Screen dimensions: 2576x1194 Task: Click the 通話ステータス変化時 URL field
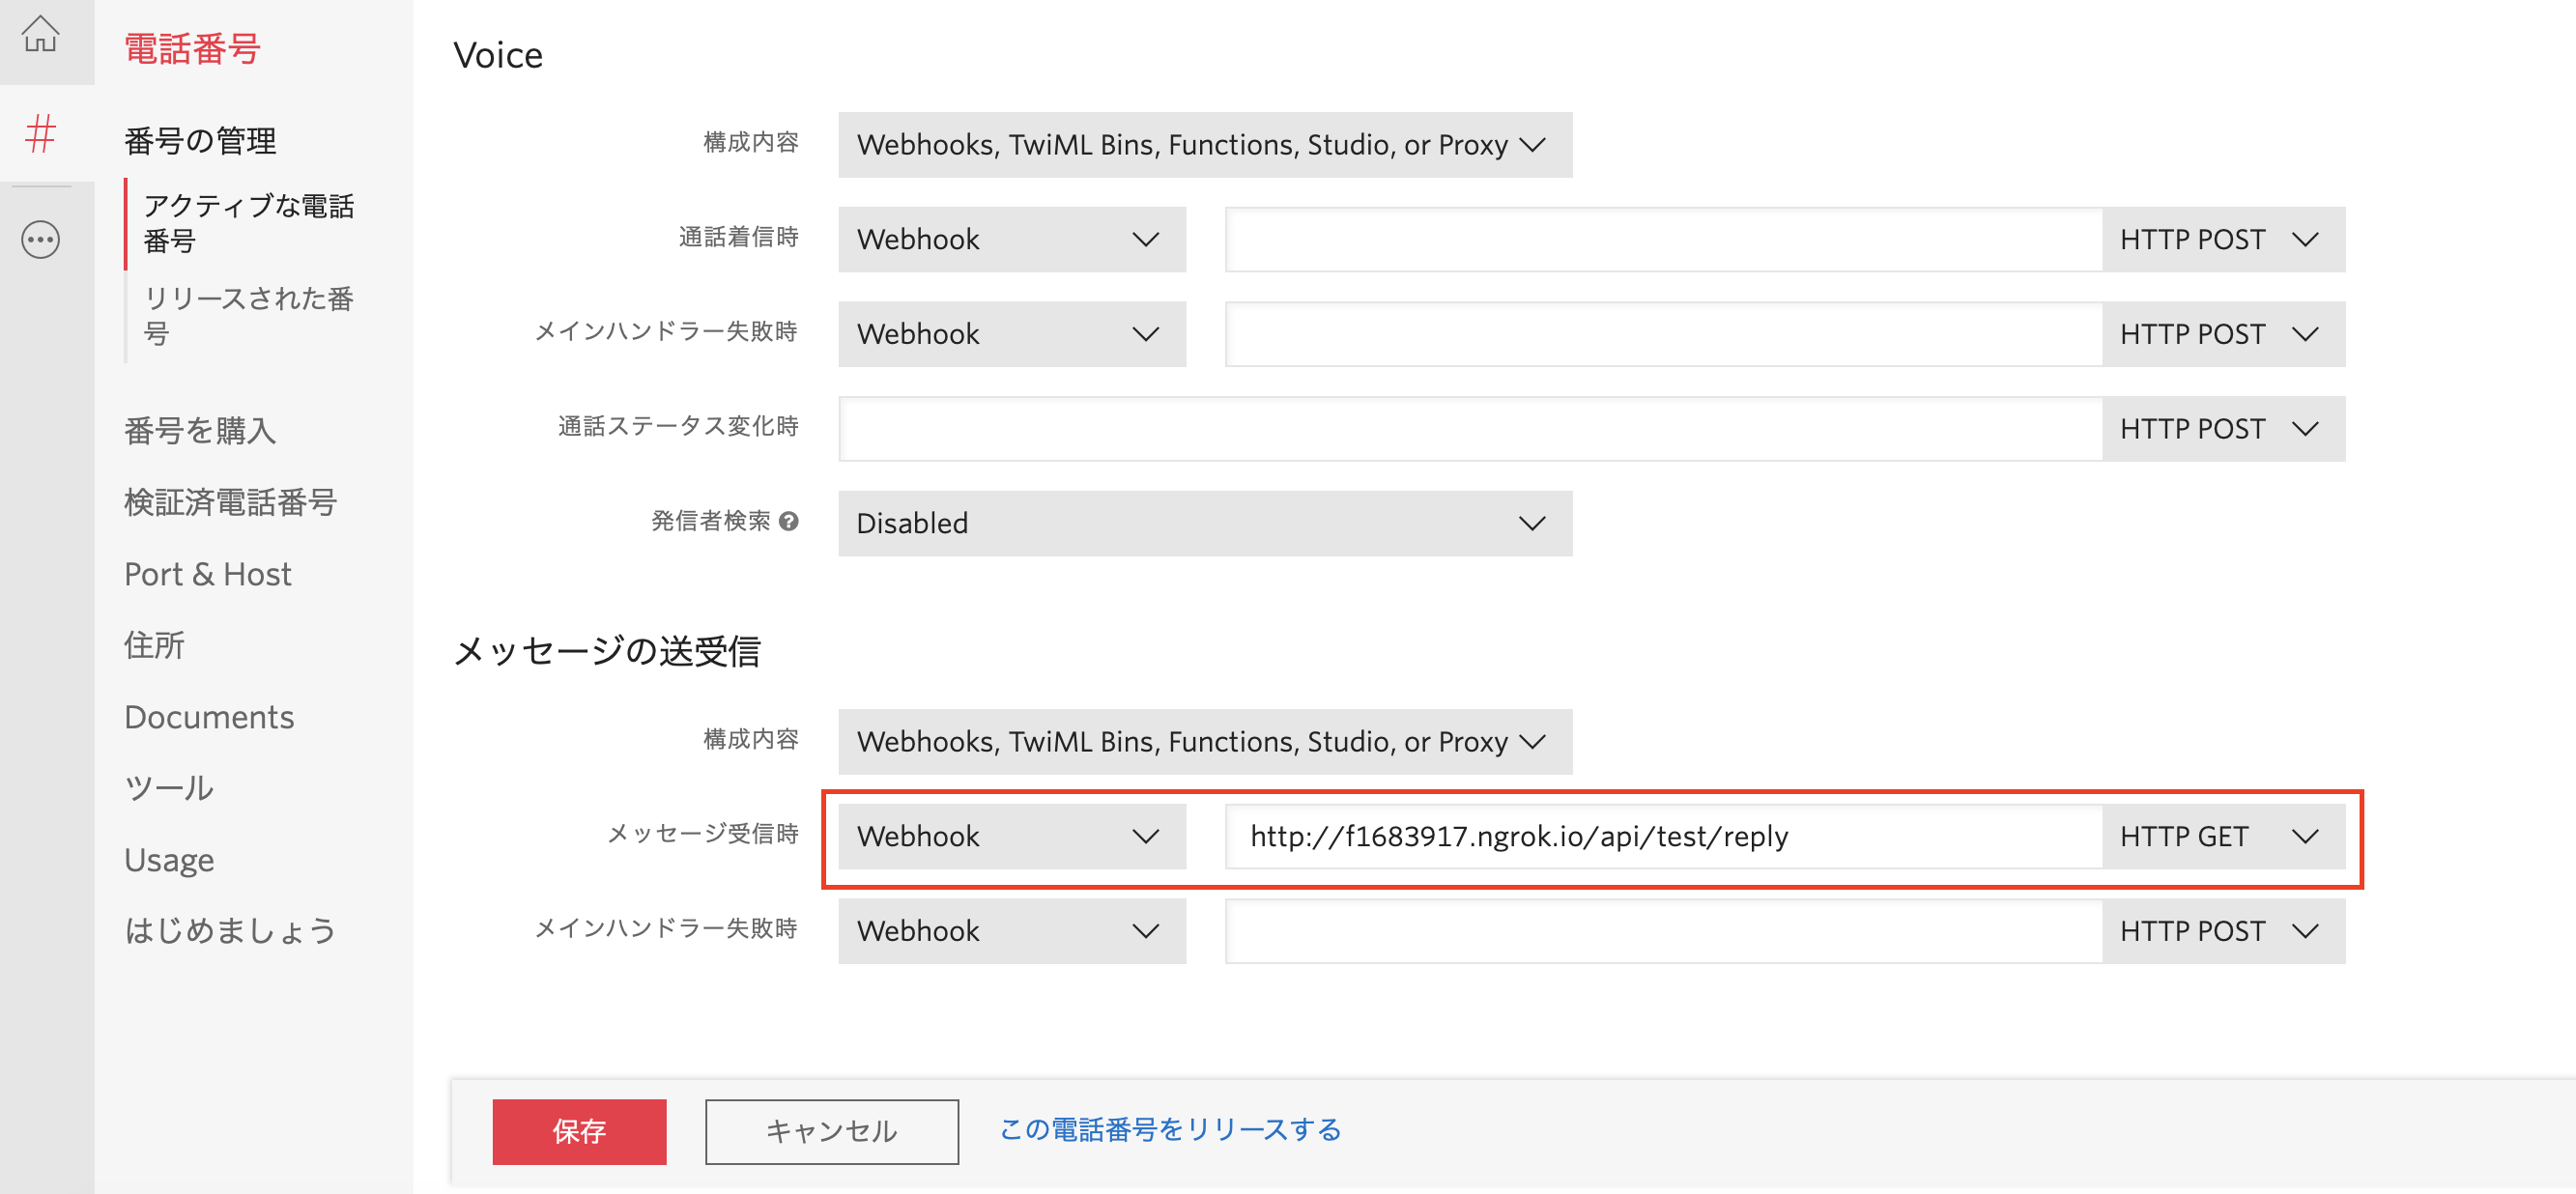coord(1470,429)
